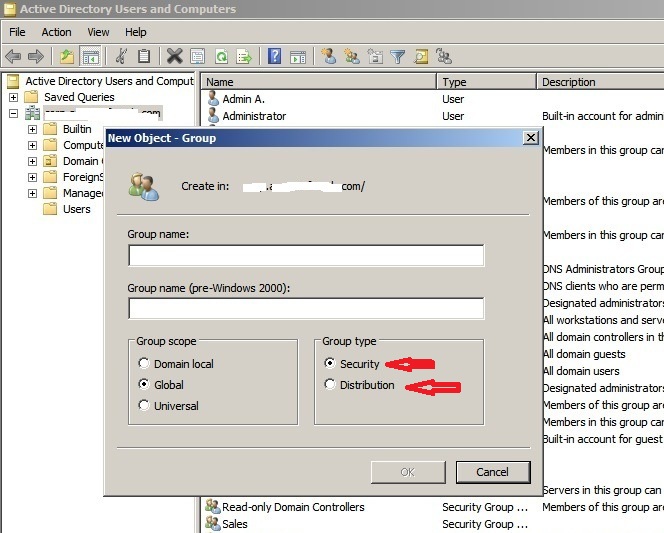
Task: Create new organizational unit via toolbar icon
Action: pyautogui.click(x=375, y=56)
